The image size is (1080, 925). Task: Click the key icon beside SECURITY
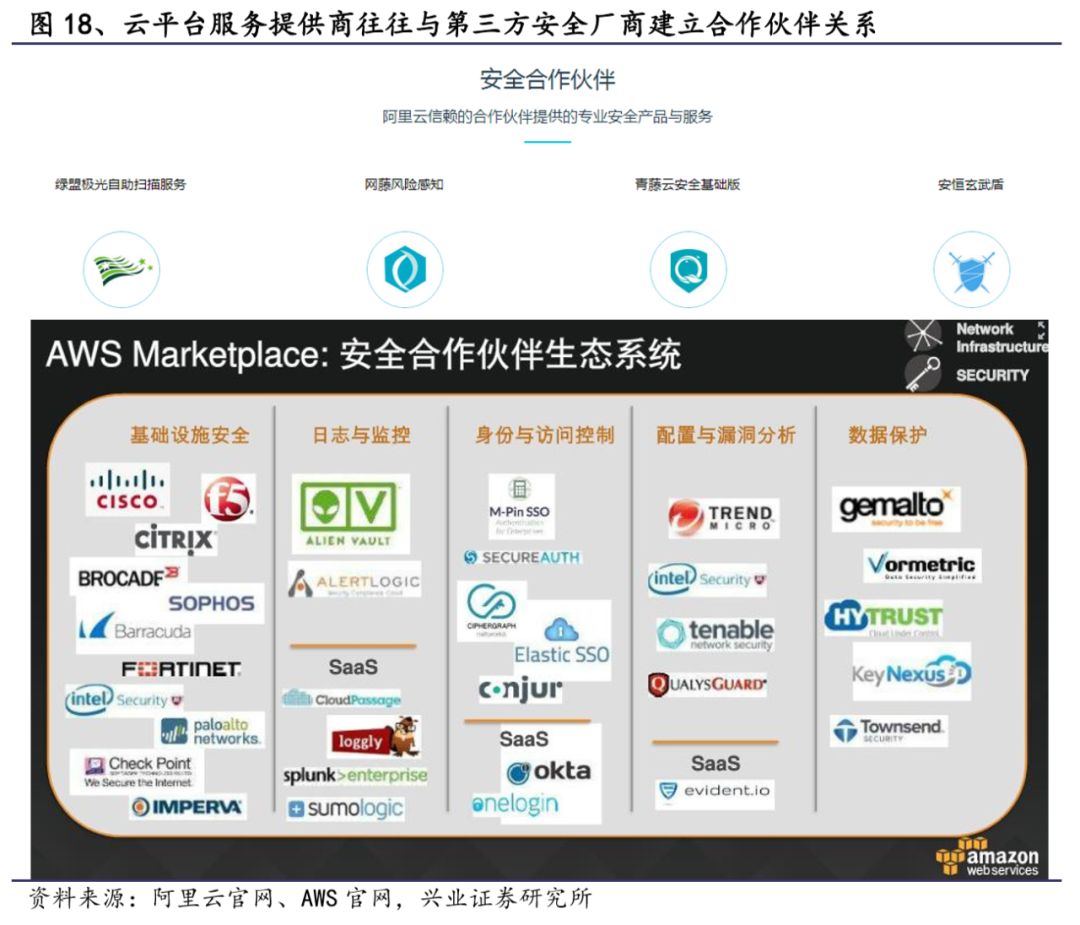923,374
